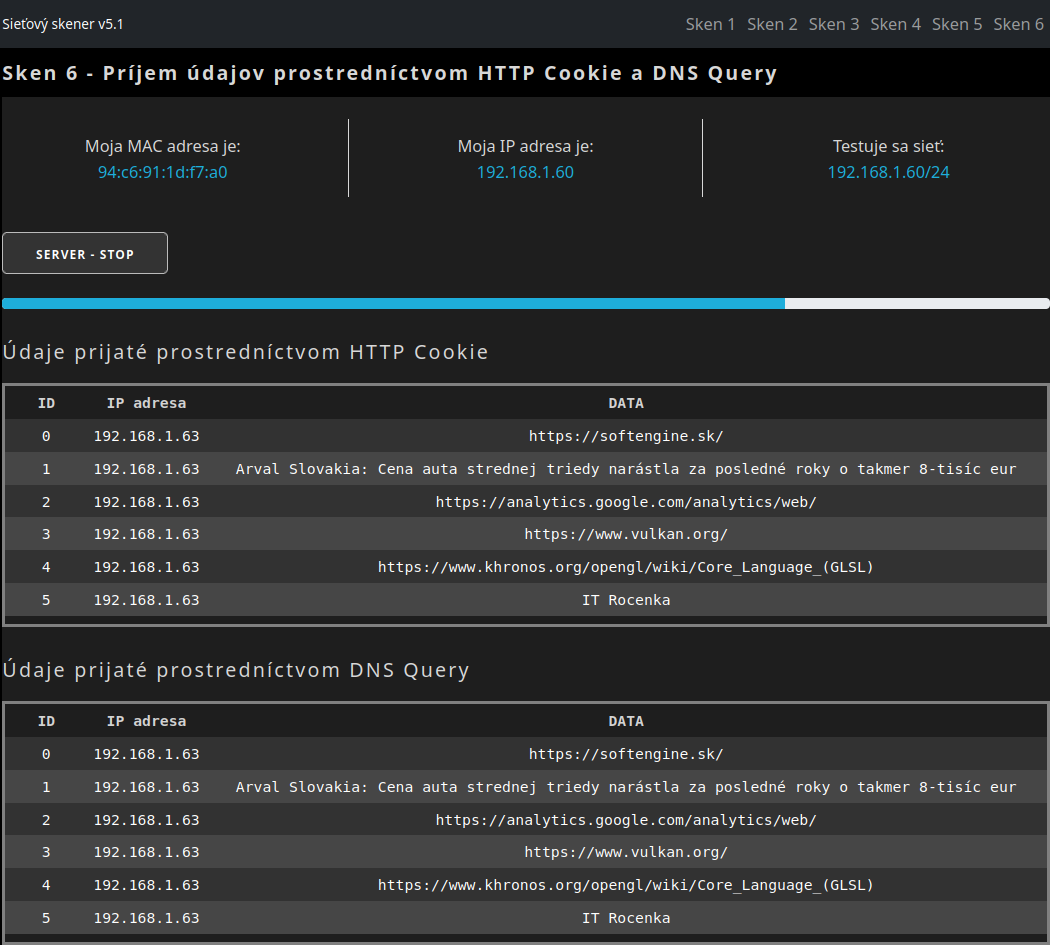Click my IP address value 192.168.1.60
The width and height of the screenshot is (1050, 945).
pos(525,172)
